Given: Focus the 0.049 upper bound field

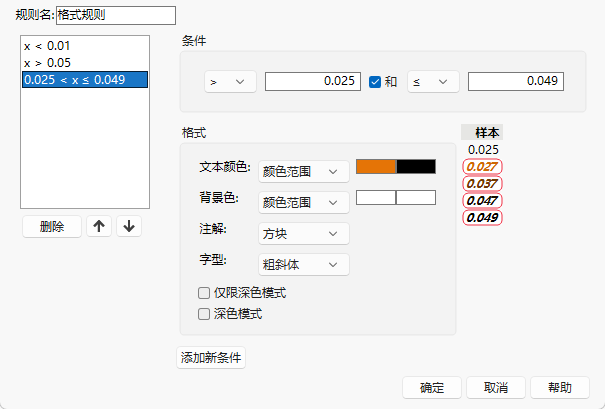Looking at the screenshot, I should pos(516,81).
